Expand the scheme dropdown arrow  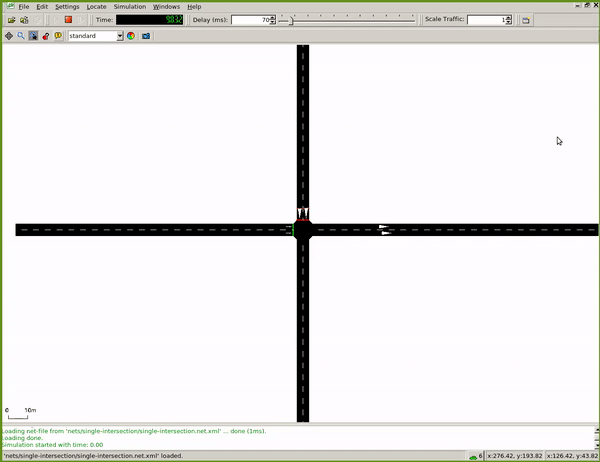pos(120,36)
